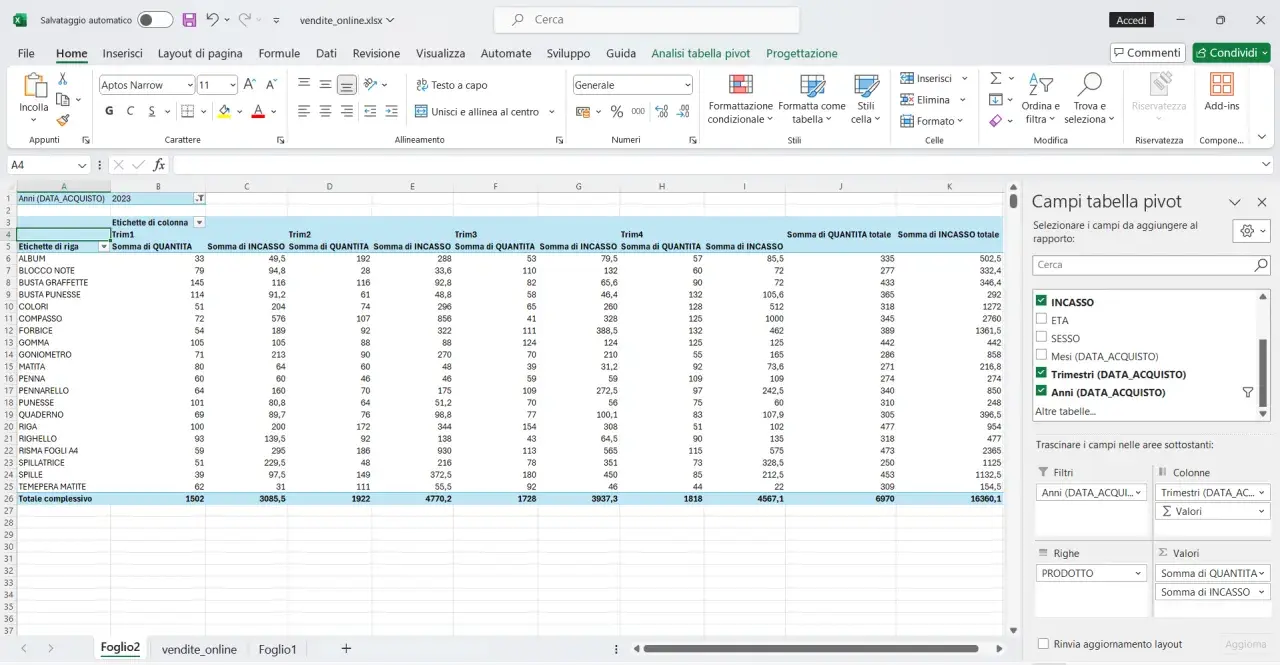Open Trova e seleziona menu

1090,100
